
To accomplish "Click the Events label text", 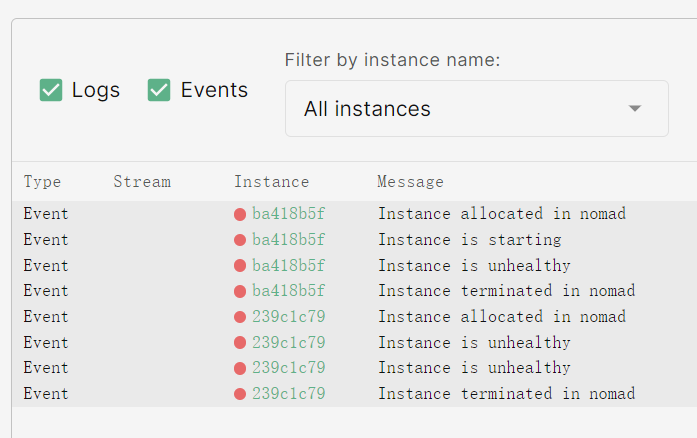I will point(214,90).
